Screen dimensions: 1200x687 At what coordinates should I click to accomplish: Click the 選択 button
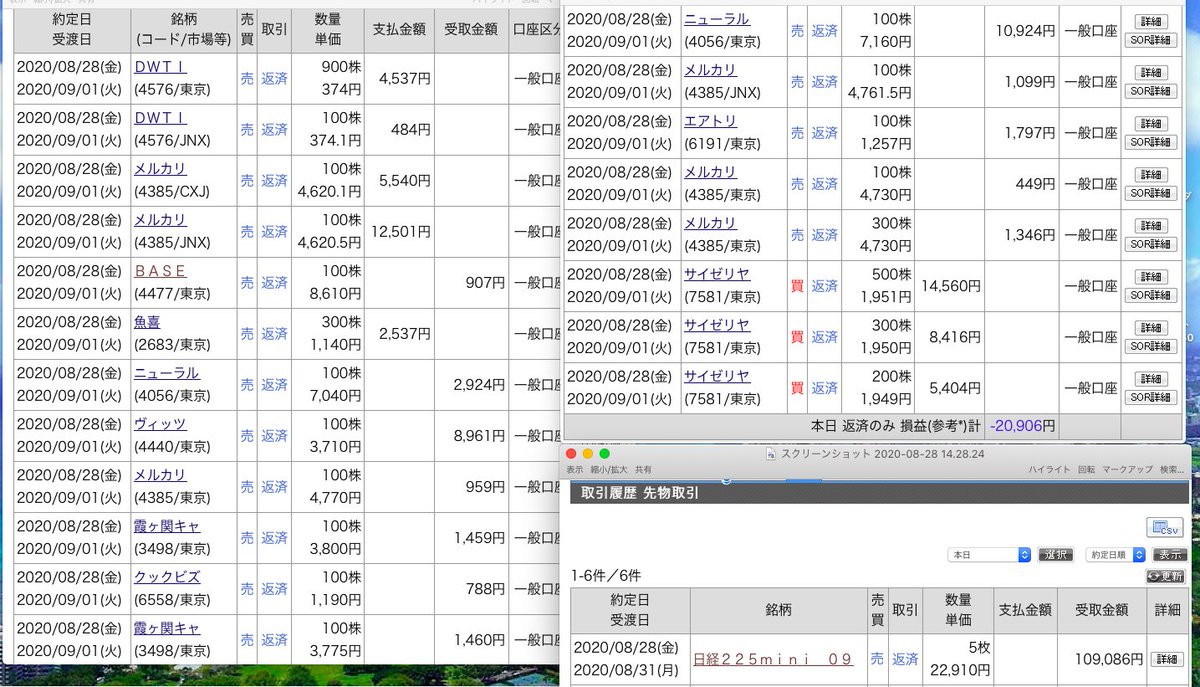click(1055, 554)
